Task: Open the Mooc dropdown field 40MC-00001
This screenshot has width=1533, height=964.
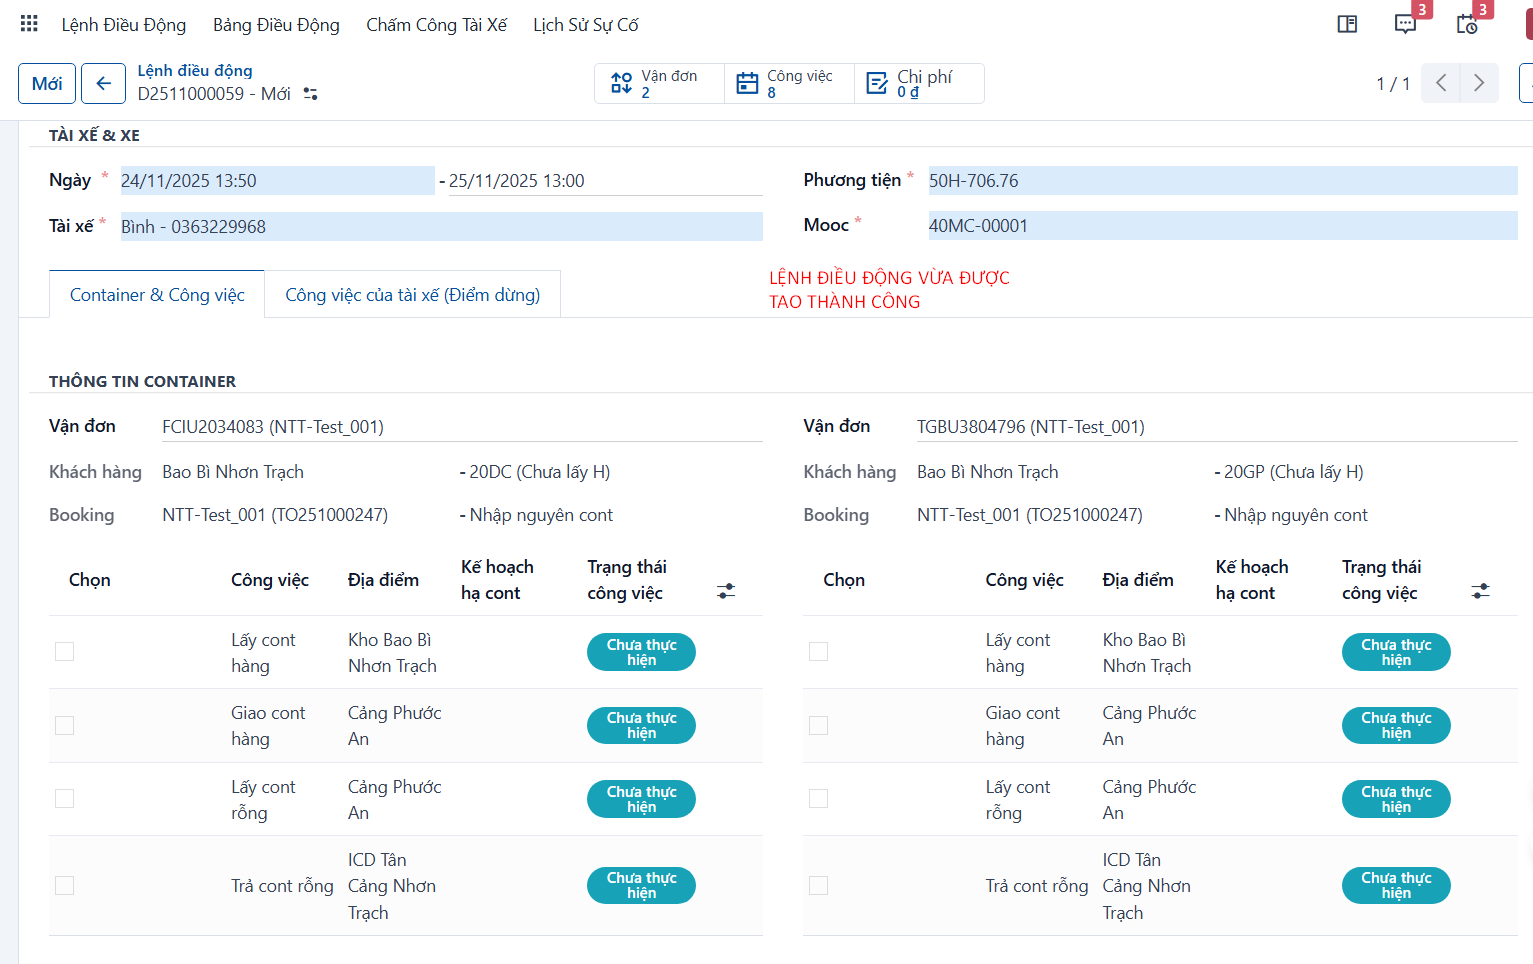Action: 1223,226
